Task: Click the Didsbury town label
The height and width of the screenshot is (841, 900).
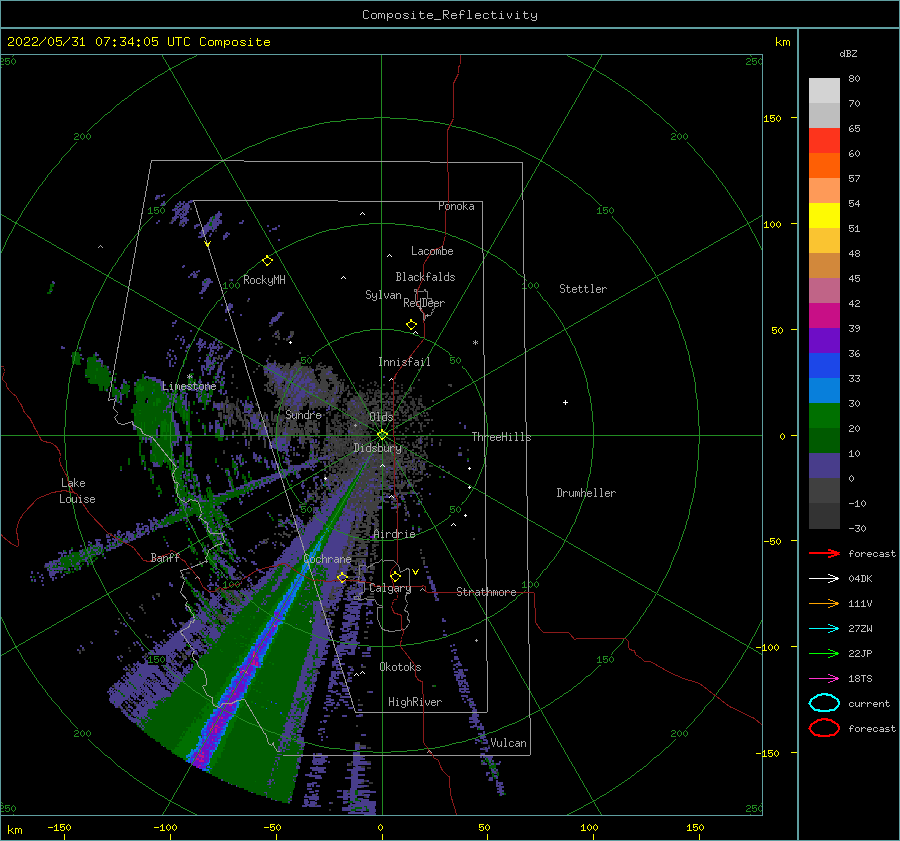Action: [377, 448]
